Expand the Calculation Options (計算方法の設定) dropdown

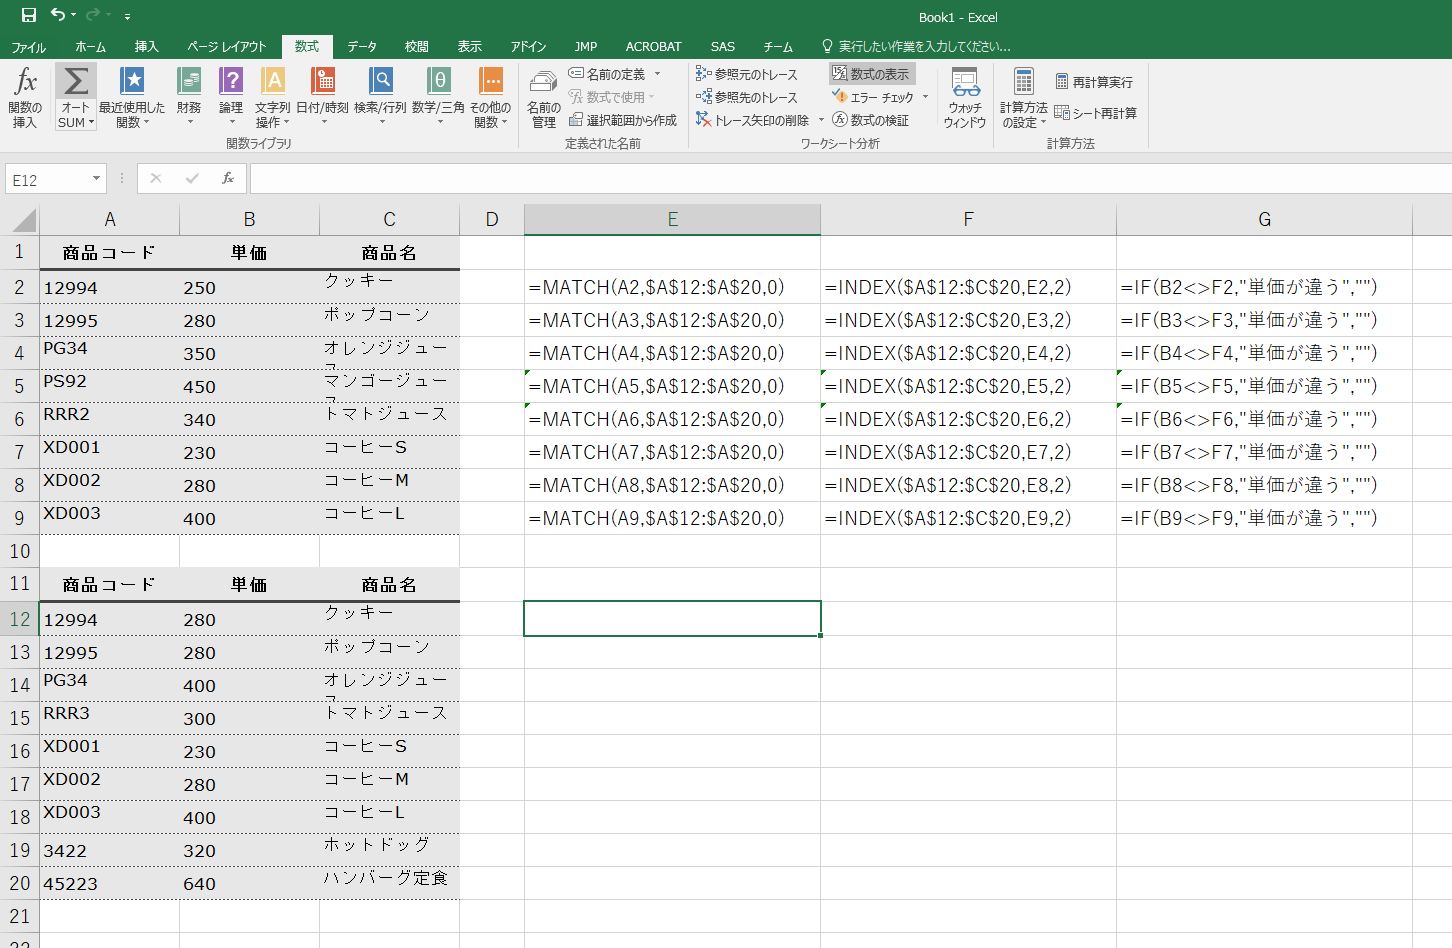tap(1024, 99)
